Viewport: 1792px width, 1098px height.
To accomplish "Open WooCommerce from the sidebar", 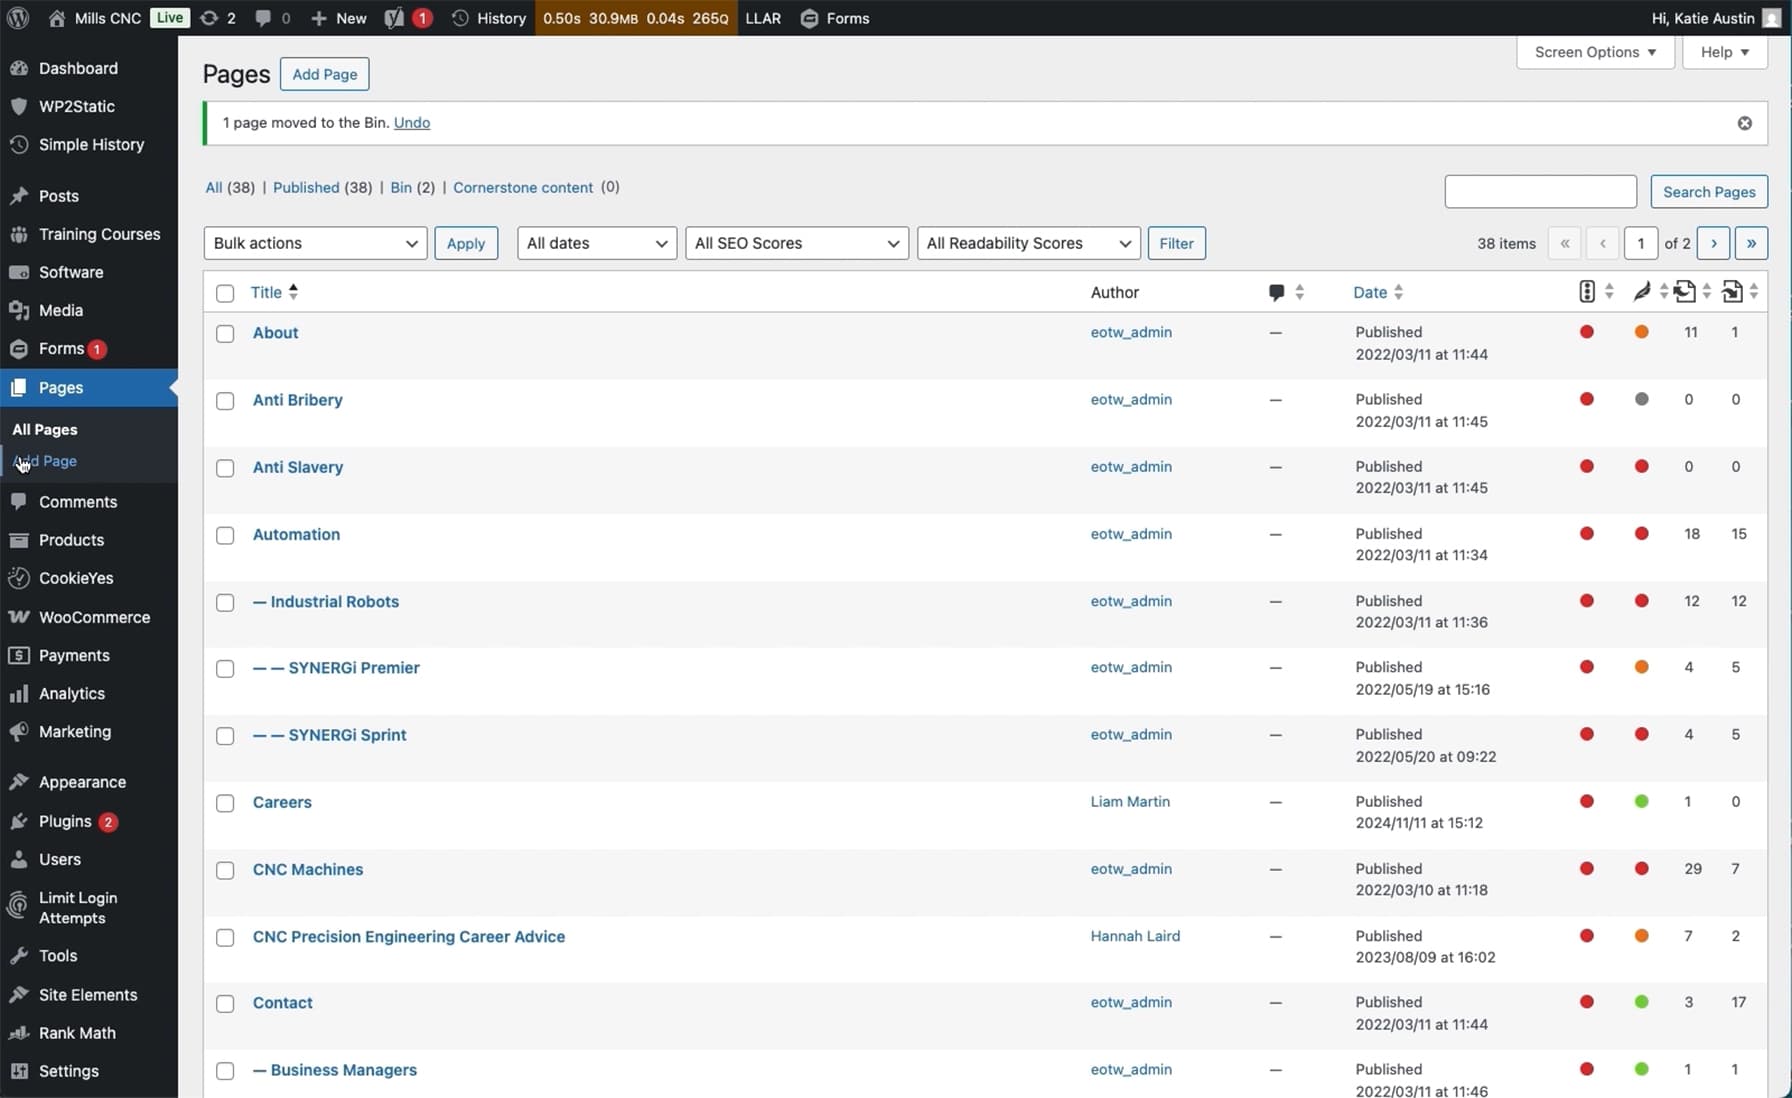I will (x=94, y=617).
